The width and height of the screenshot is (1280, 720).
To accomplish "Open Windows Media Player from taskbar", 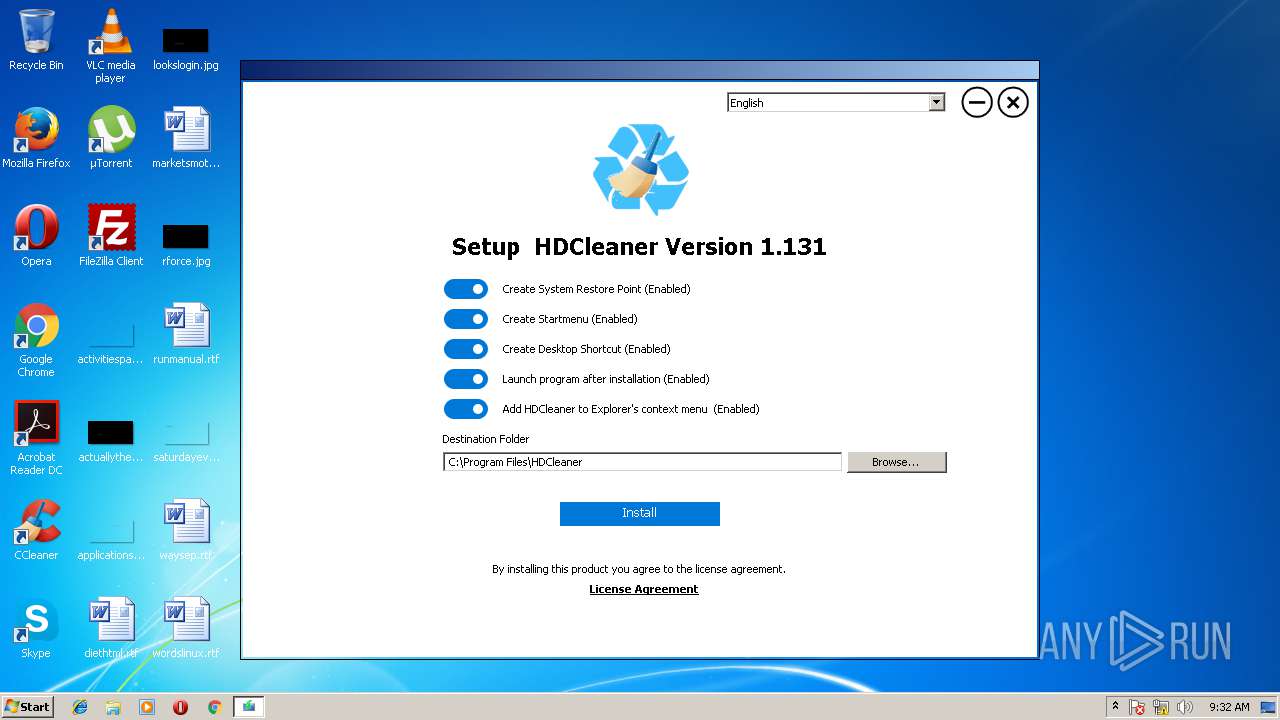I will pos(147,707).
